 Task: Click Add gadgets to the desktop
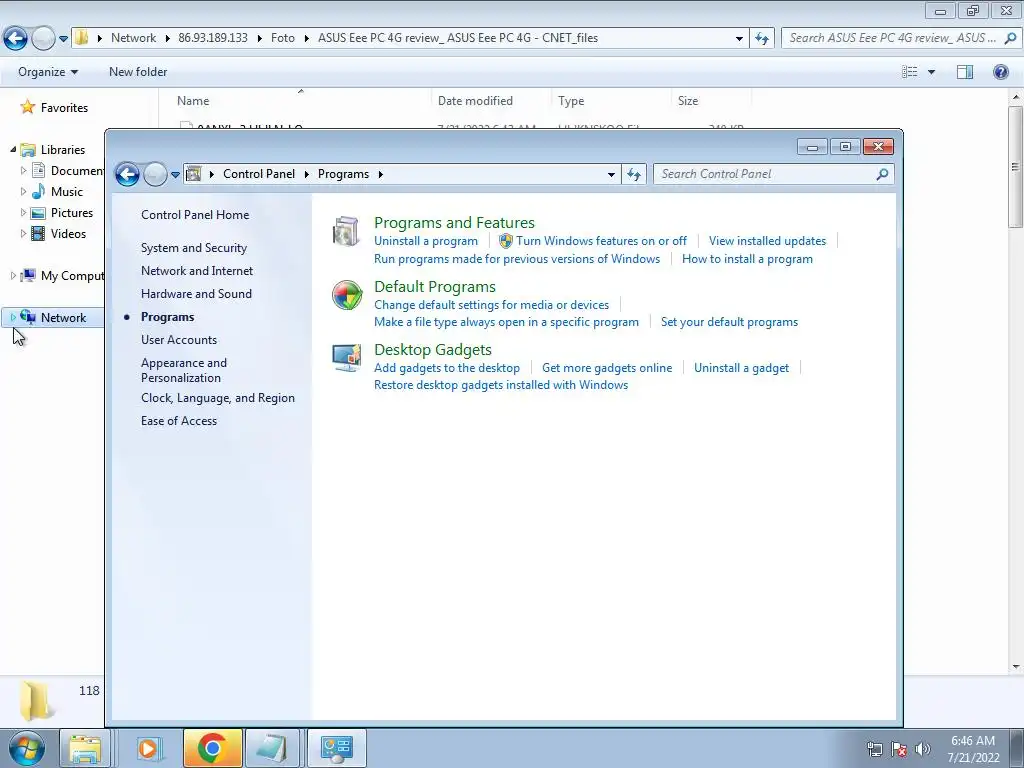447,368
